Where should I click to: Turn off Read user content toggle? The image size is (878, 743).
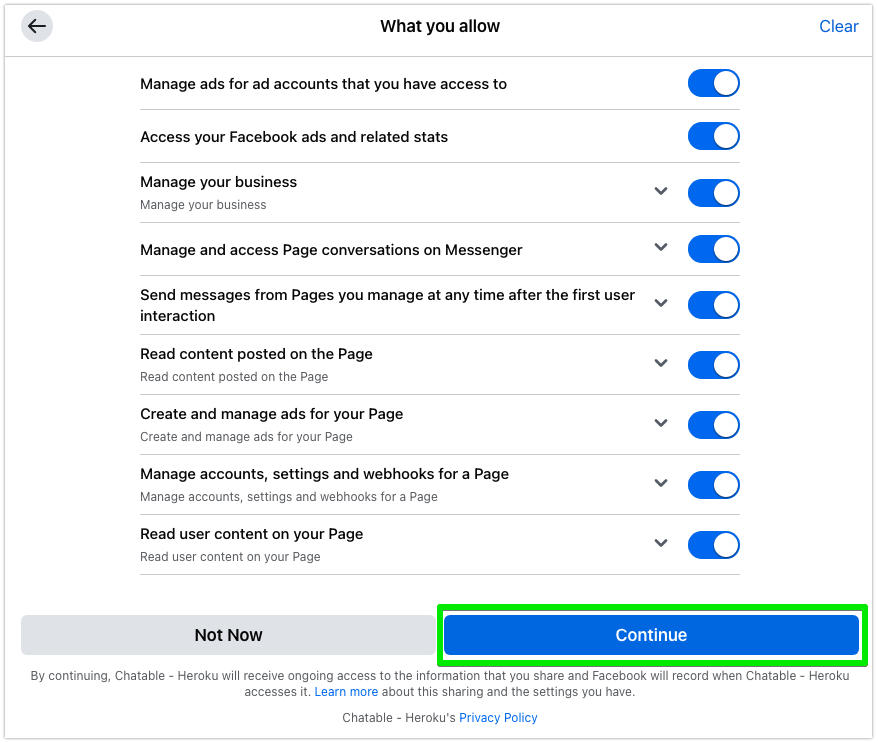click(x=713, y=545)
